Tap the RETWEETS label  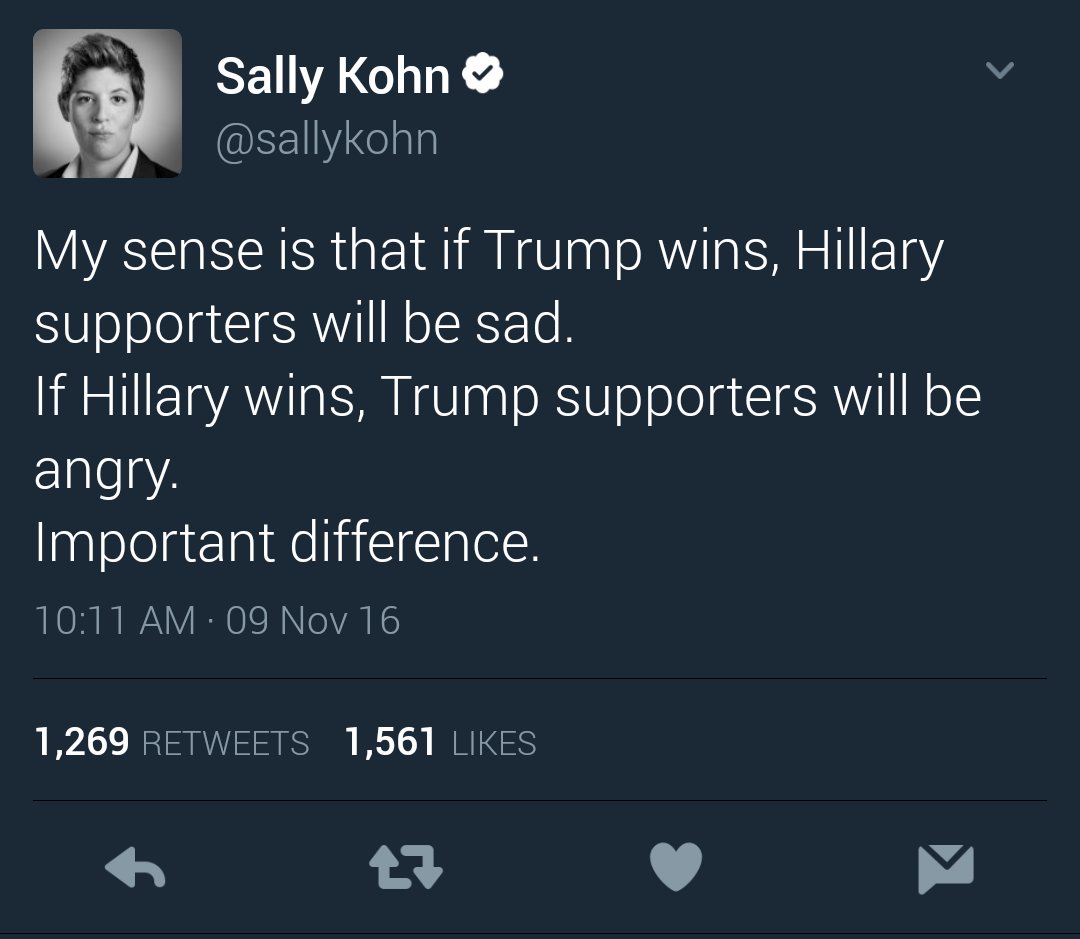pyautogui.click(x=226, y=743)
